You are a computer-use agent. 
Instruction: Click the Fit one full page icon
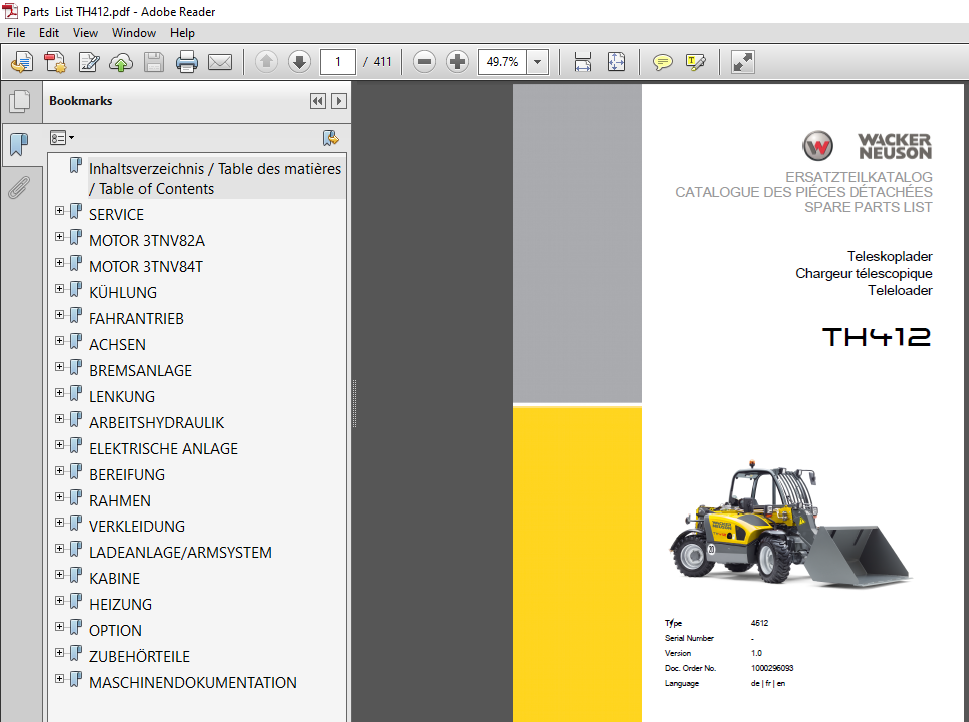point(616,62)
